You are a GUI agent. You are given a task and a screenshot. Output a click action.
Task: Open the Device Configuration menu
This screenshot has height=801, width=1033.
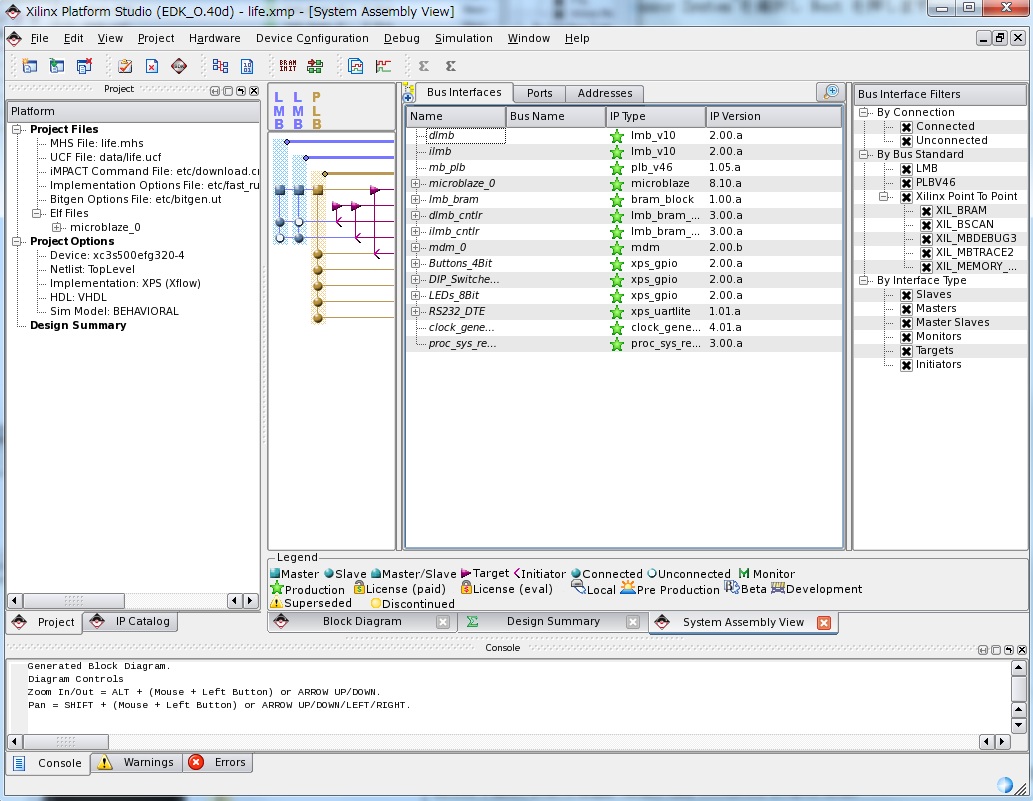point(312,38)
